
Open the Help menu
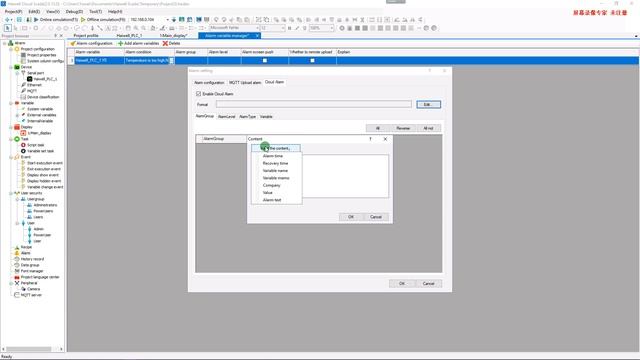pos(115,11)
